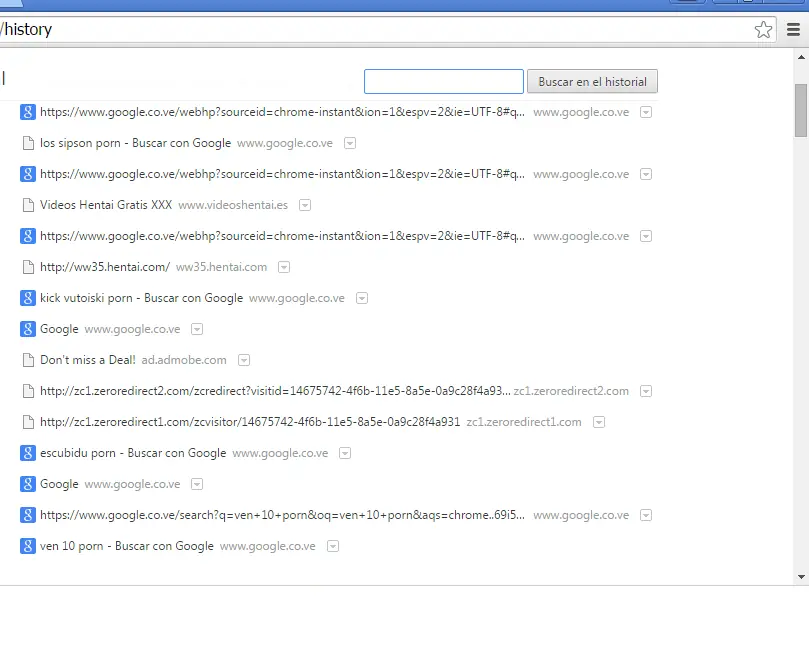Open dropdown for 'Google' entry below 'escubidu'

tap(197, 484)
